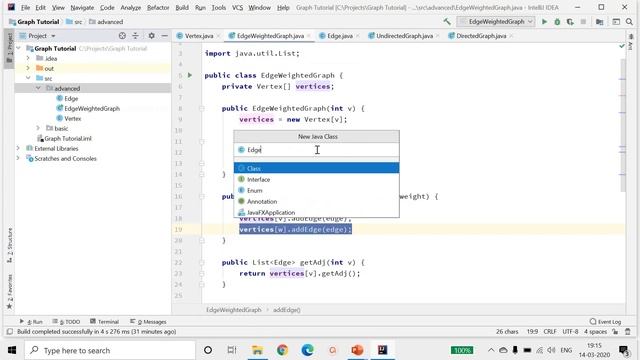This screenshot has width=640, height=360.
Task: Open PowerPoint from the taskbar
Action: tap(357, 350)
